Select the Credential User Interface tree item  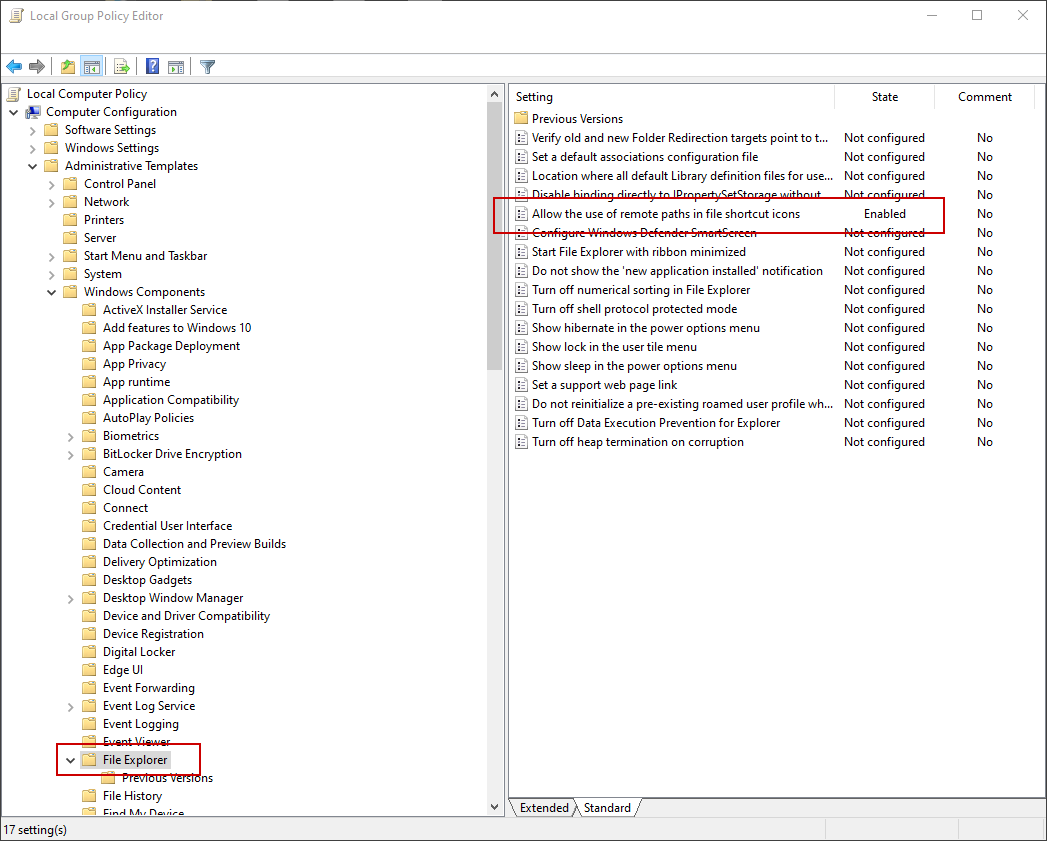(x=168, y=526)
